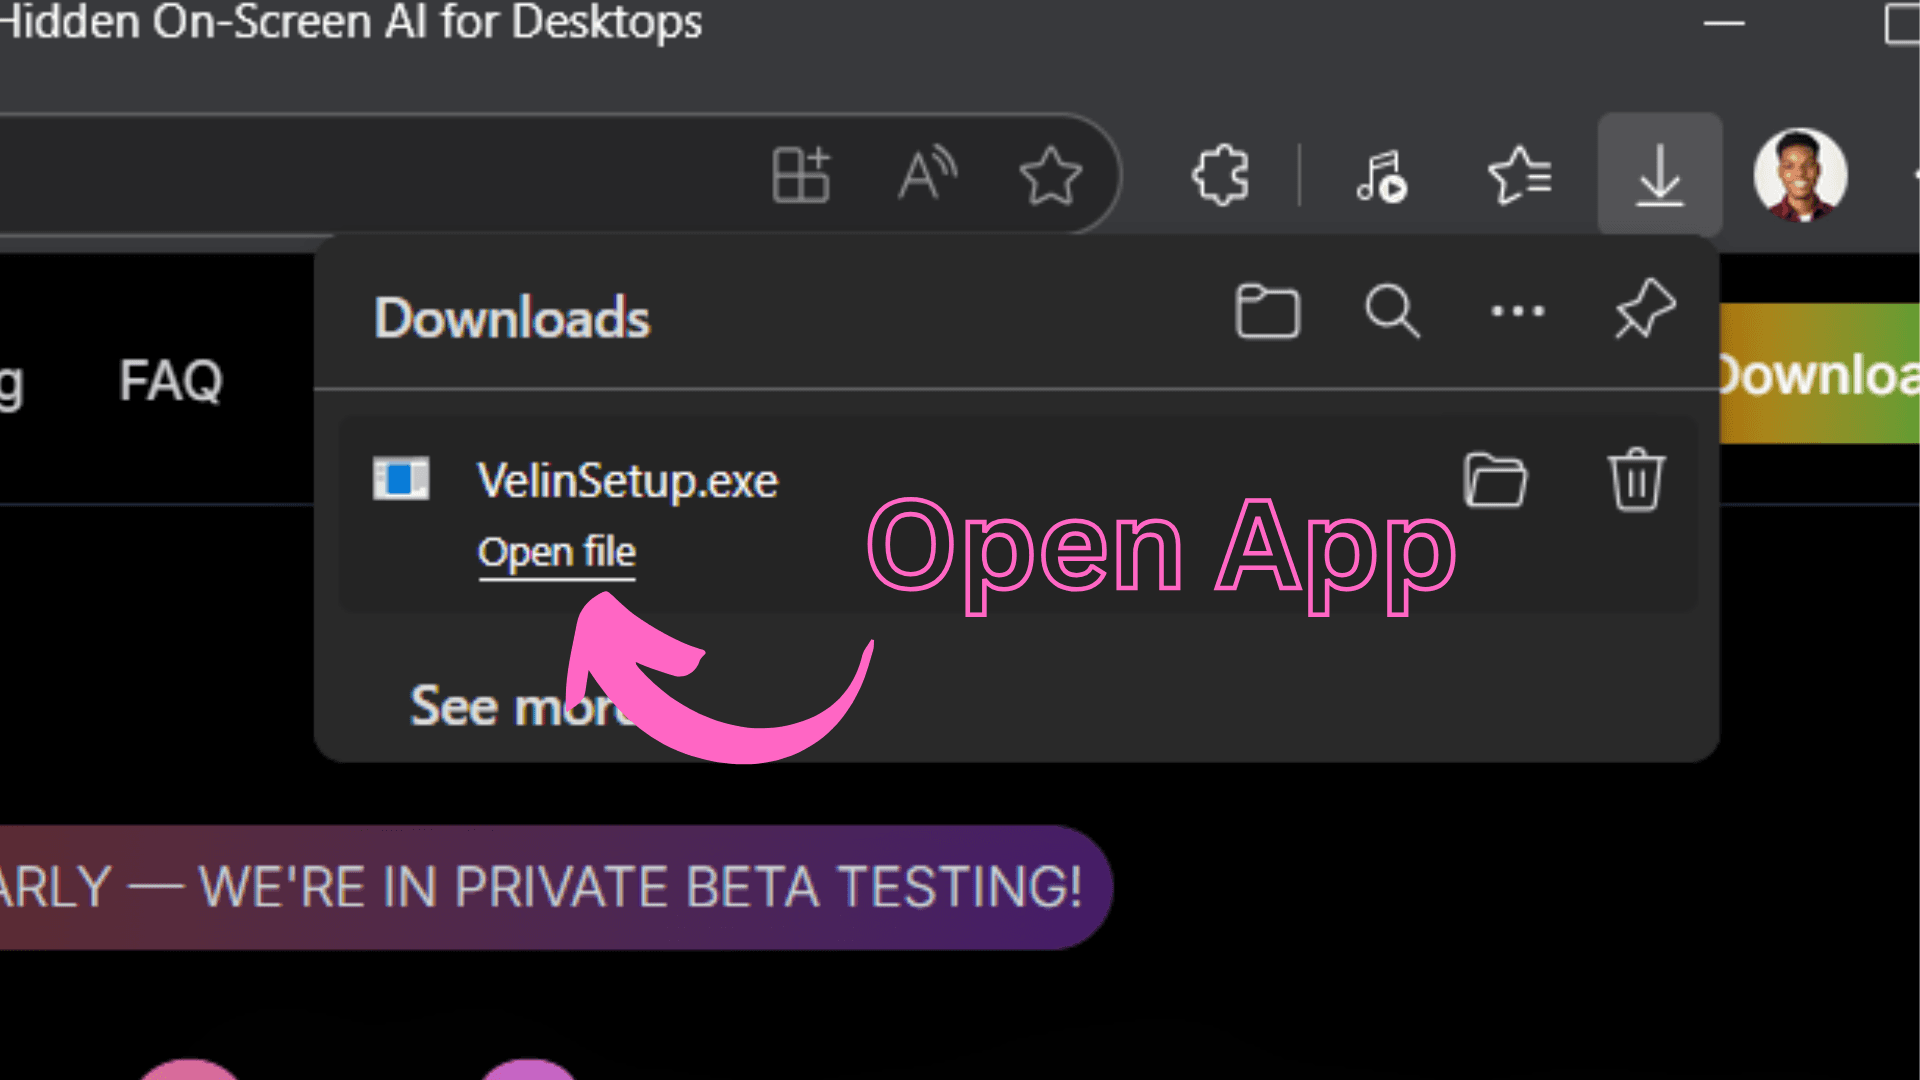
Task: Open more download options with ellipsis
Action: tap(1516, 311)
